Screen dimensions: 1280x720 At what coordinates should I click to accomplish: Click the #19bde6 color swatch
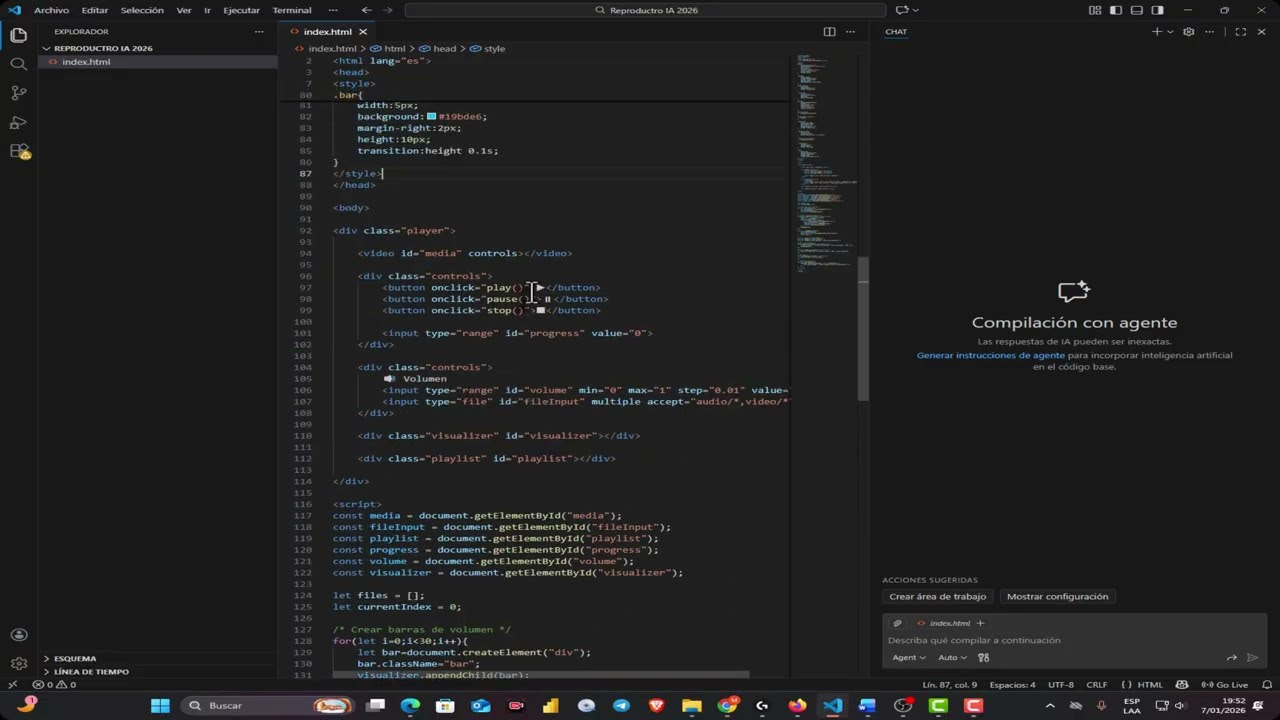(x=431, y=117)
